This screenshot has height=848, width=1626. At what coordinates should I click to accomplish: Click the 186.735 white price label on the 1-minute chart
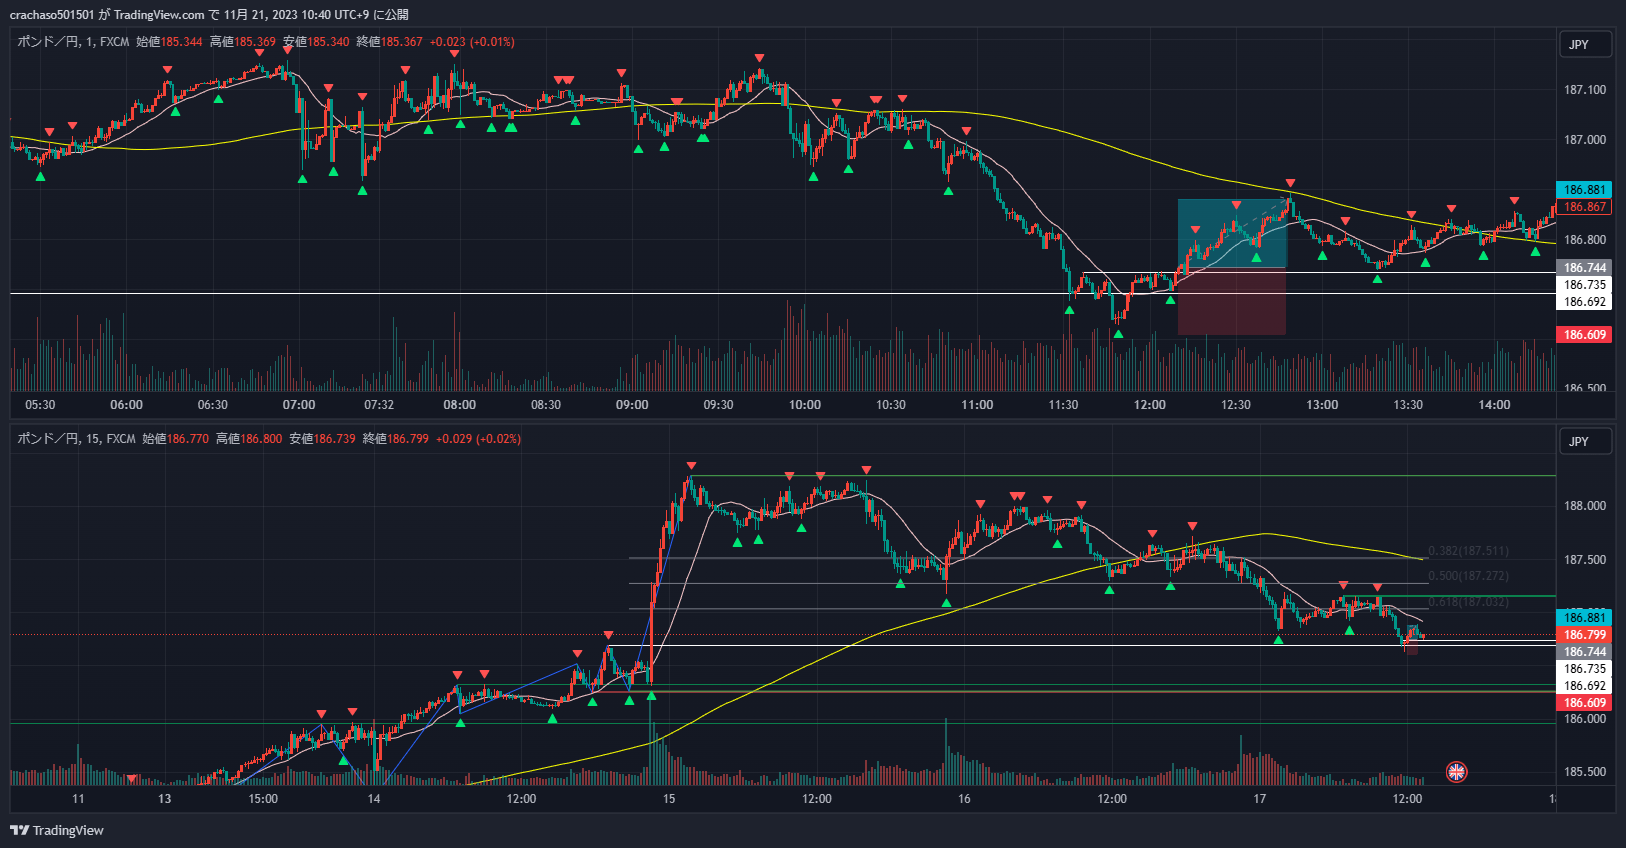pos(1584,285)
